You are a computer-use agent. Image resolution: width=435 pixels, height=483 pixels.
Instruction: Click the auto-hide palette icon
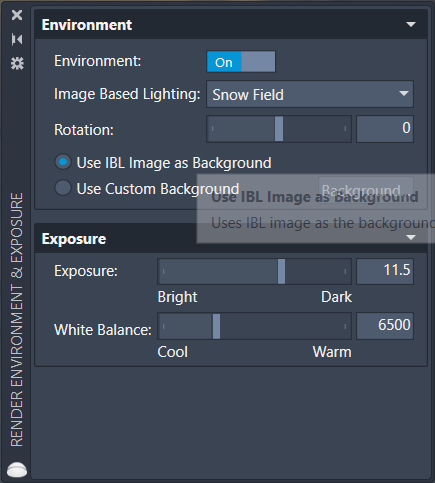click(x=17, y=39)
